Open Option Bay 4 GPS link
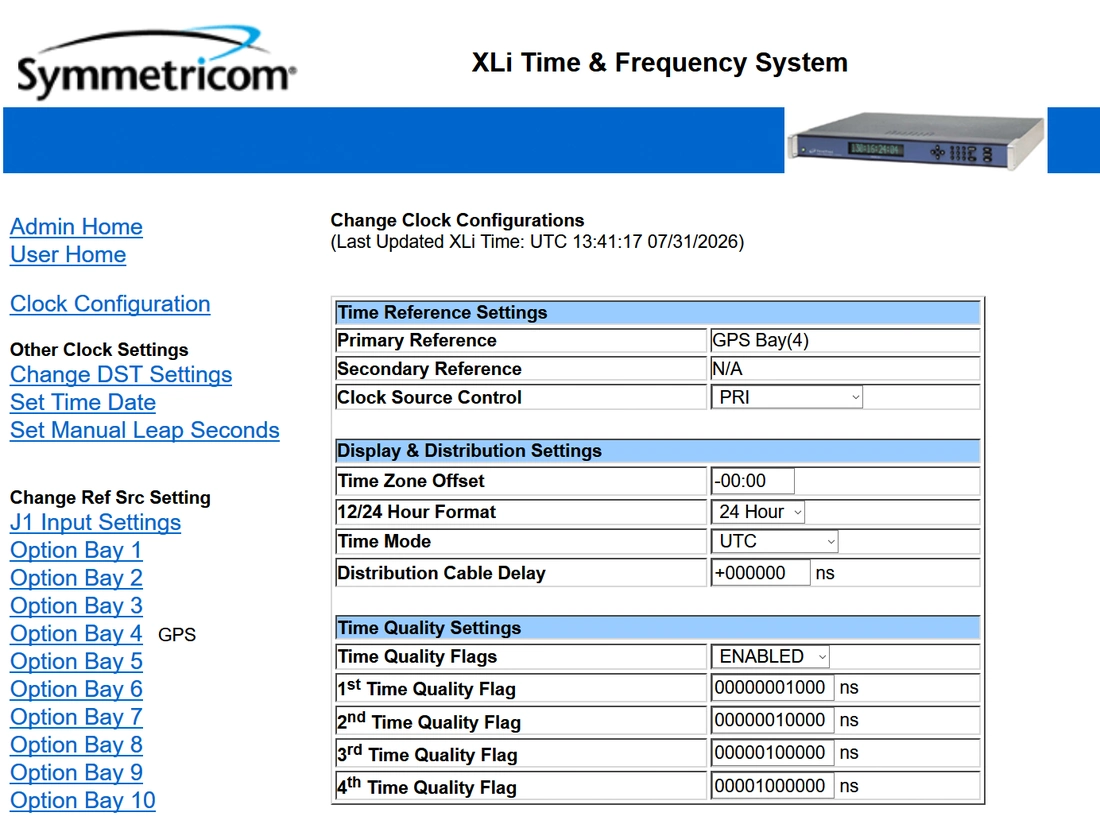 click(x=76, y=634)
